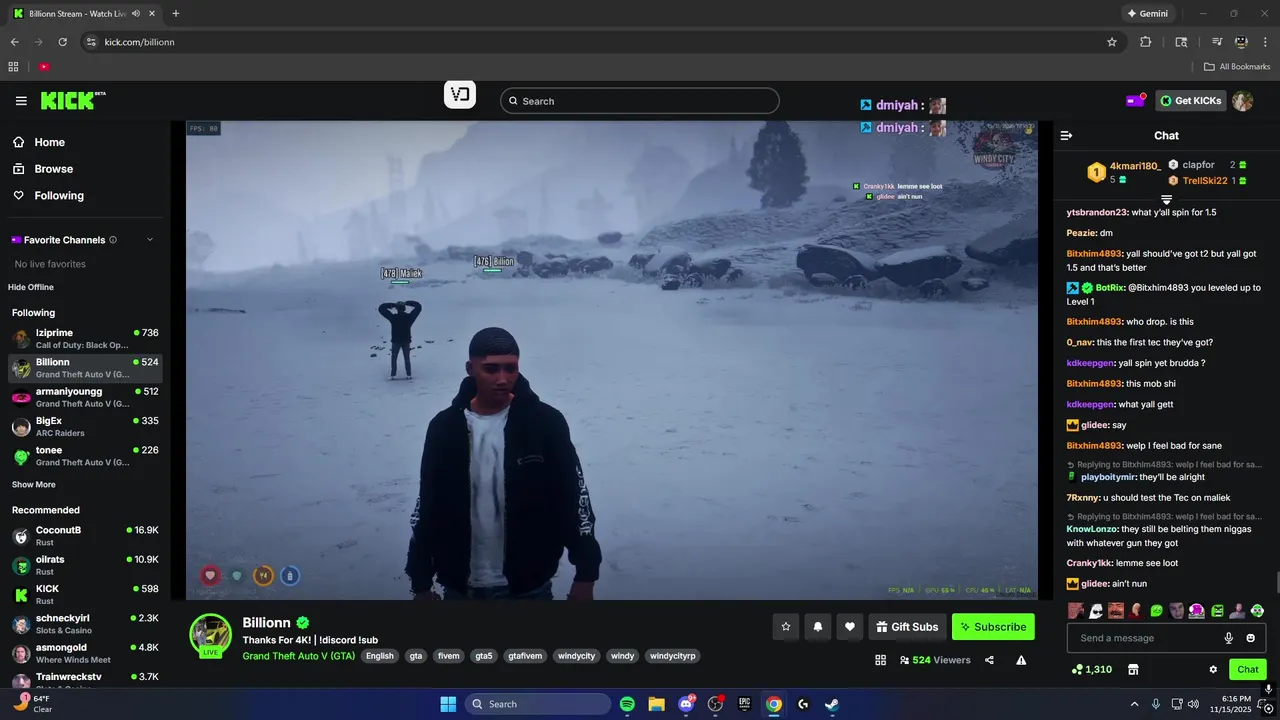Select the fivem tag
This screenshot has height=720, width=1280.
click(449, 656)
